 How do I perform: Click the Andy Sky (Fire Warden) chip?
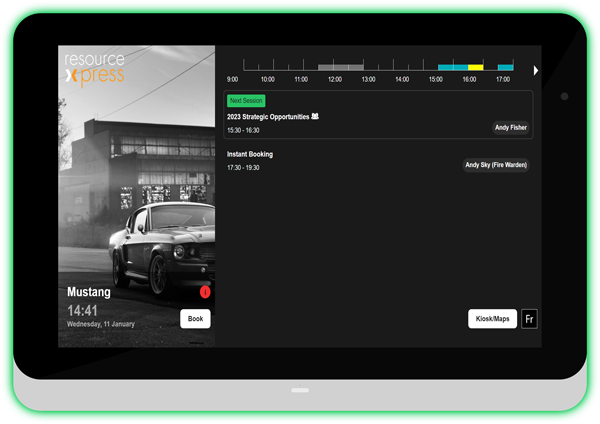[496, 165]
